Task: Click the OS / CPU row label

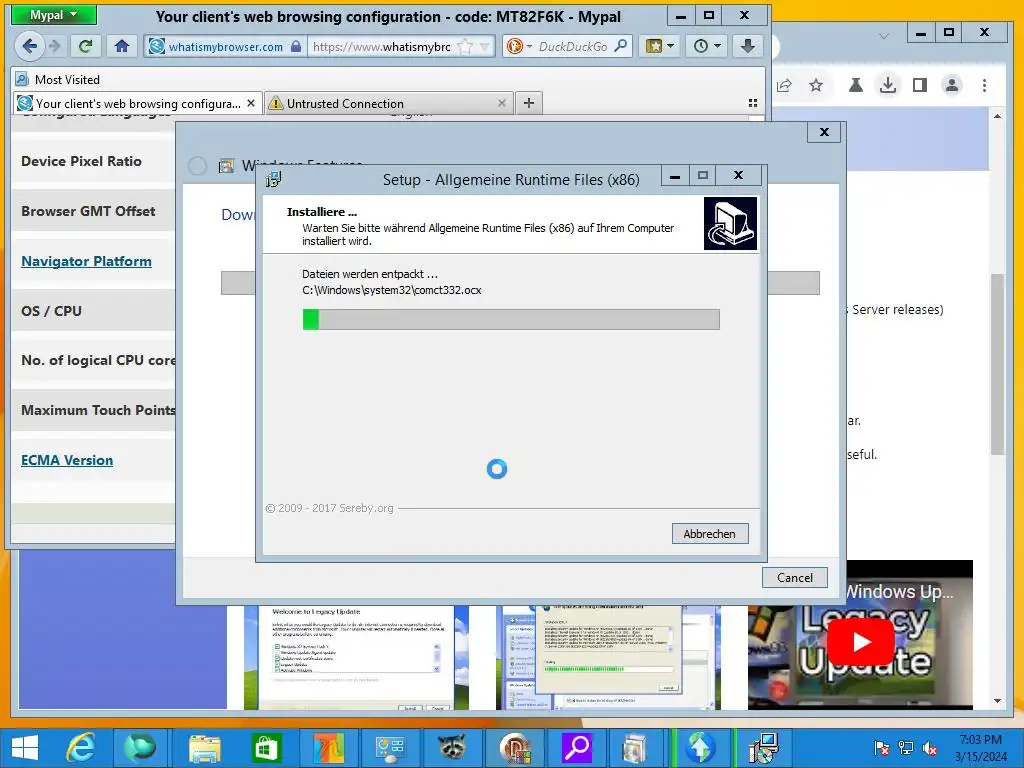Action: 51,311
